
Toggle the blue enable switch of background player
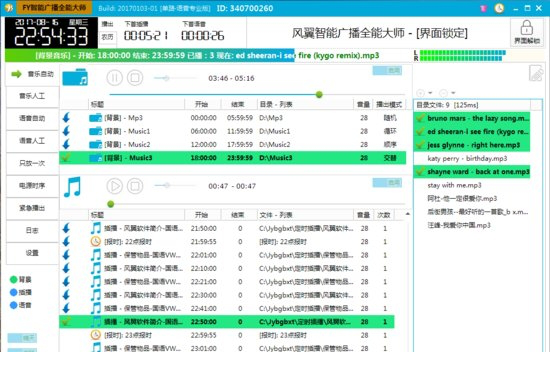(387, 71)
